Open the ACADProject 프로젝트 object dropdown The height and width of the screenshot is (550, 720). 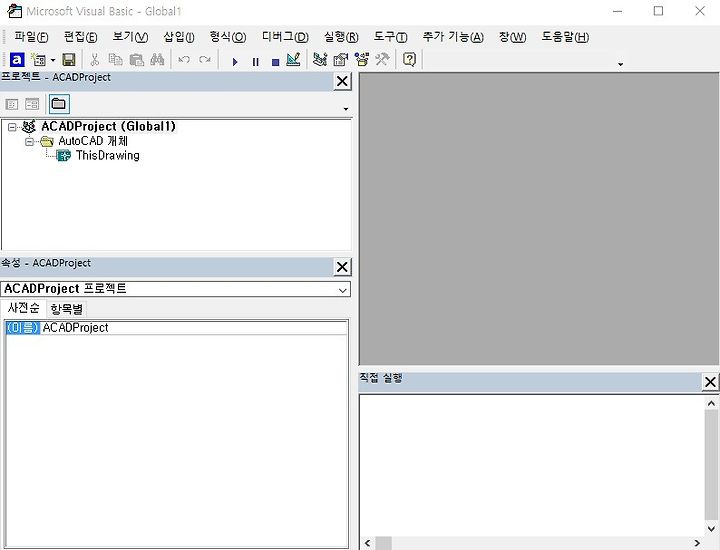tap(342, 290)
